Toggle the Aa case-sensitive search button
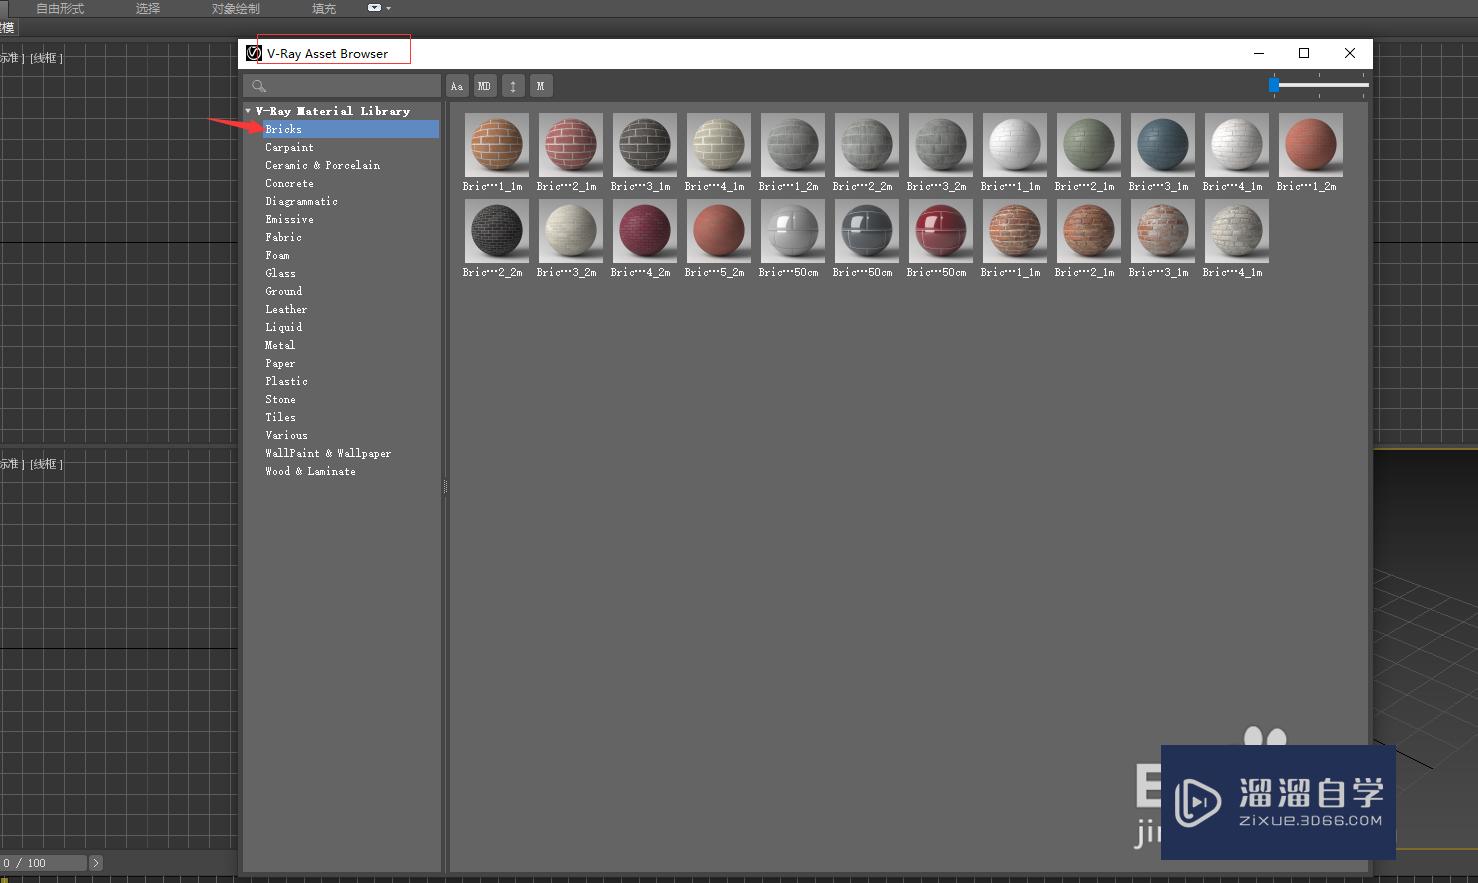1478x883 pixels. pyautogui.click(x=457, y=86)
